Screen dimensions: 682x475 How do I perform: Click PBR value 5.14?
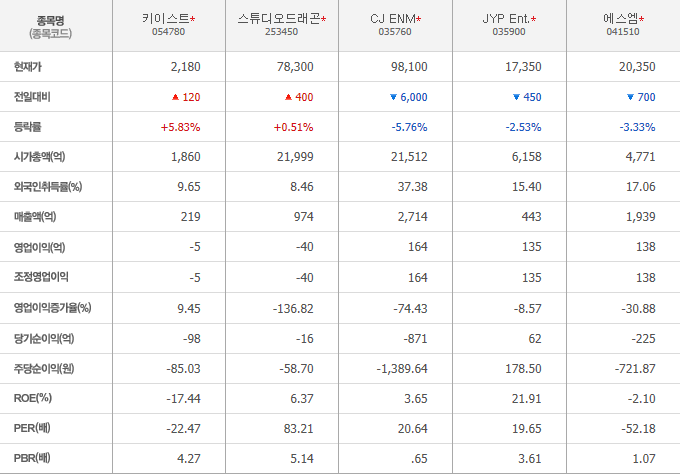click(302, 458)
